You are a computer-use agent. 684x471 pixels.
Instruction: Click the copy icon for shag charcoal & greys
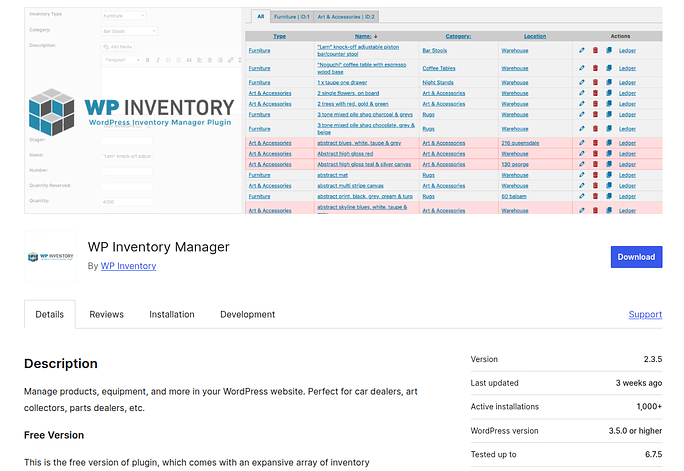(609, 114)
